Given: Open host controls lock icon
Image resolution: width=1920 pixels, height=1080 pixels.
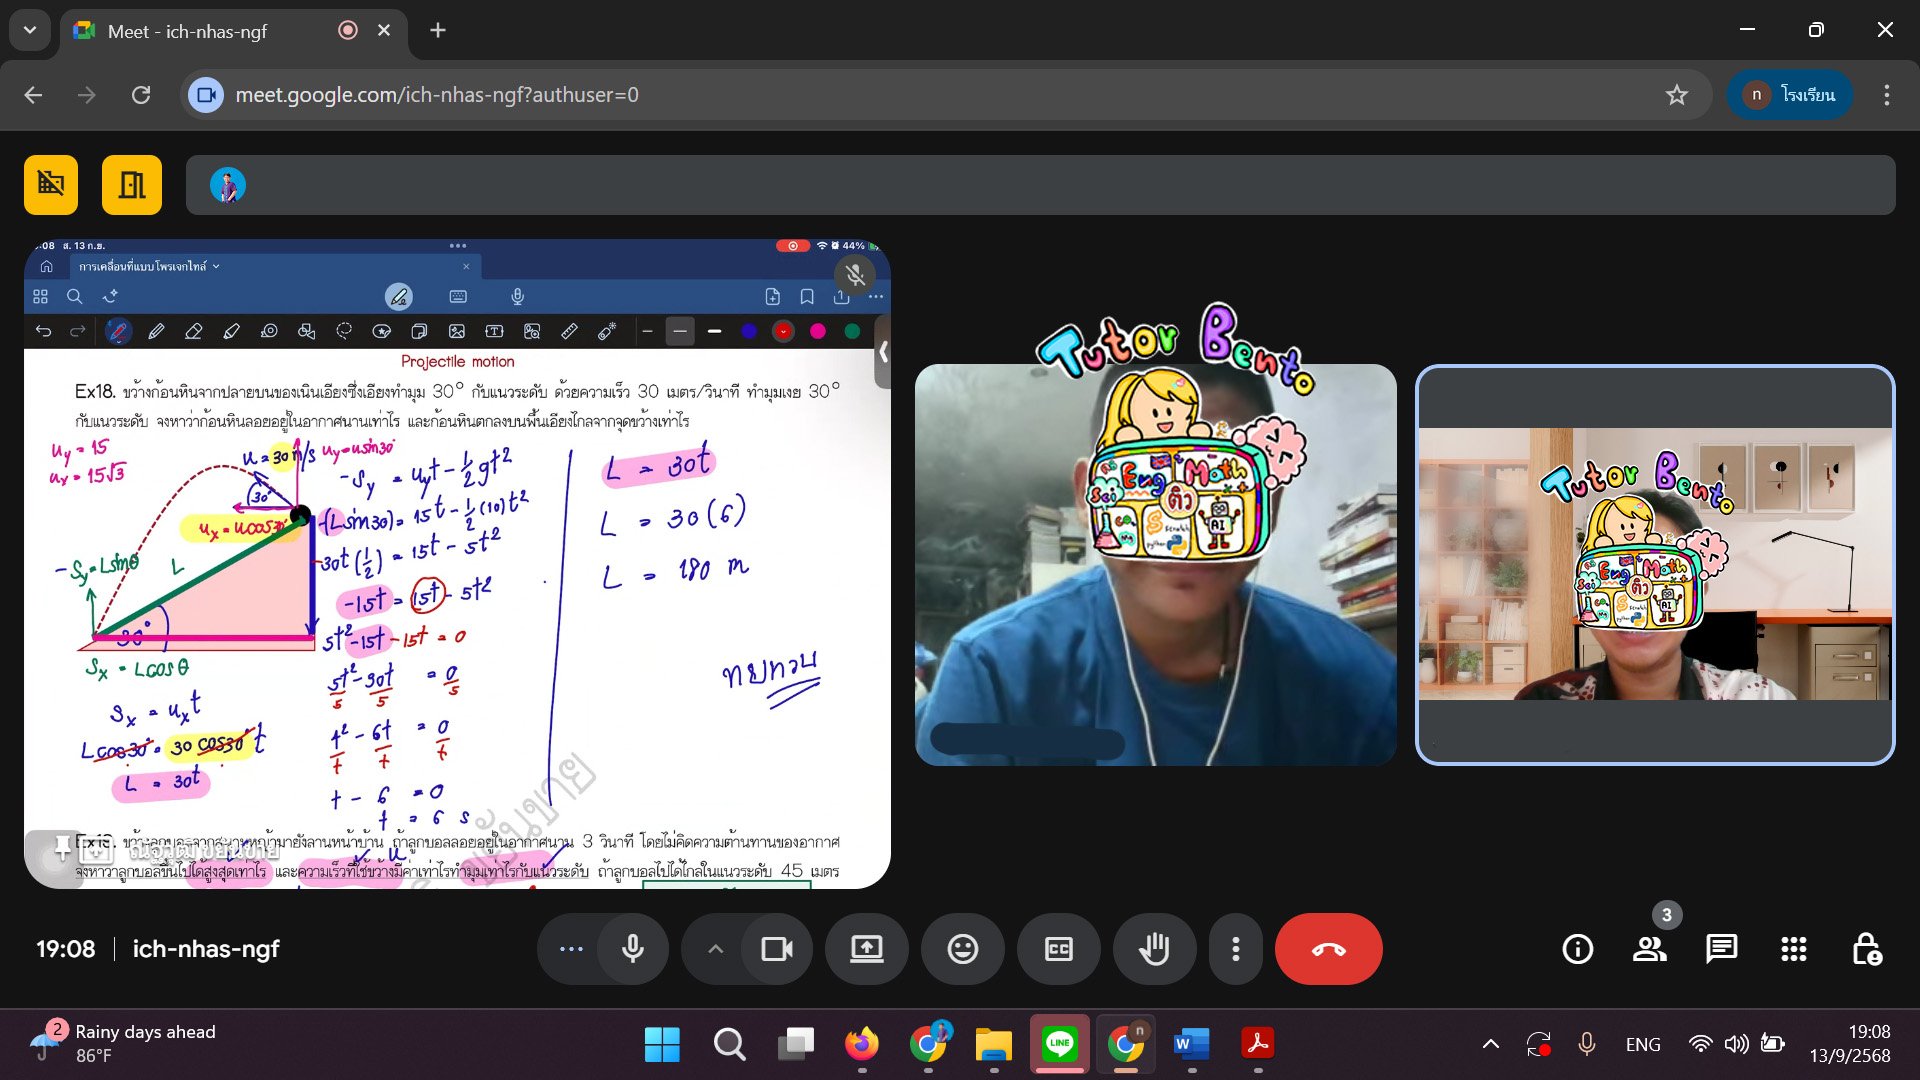Looking at the screenshot, I should pyautogui.click(x=1866, y=949).
